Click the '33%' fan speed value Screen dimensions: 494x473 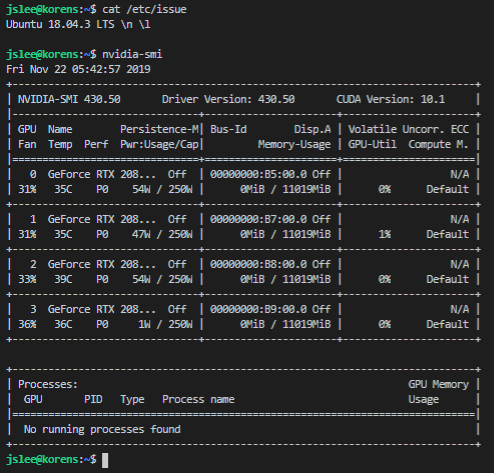click(x=27, y=279)
